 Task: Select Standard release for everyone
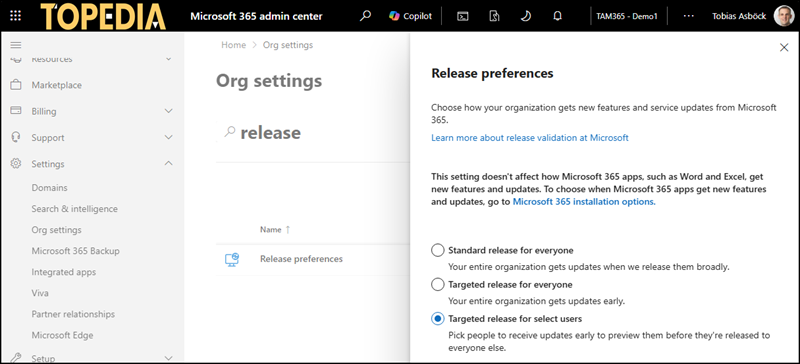[438, 250]
